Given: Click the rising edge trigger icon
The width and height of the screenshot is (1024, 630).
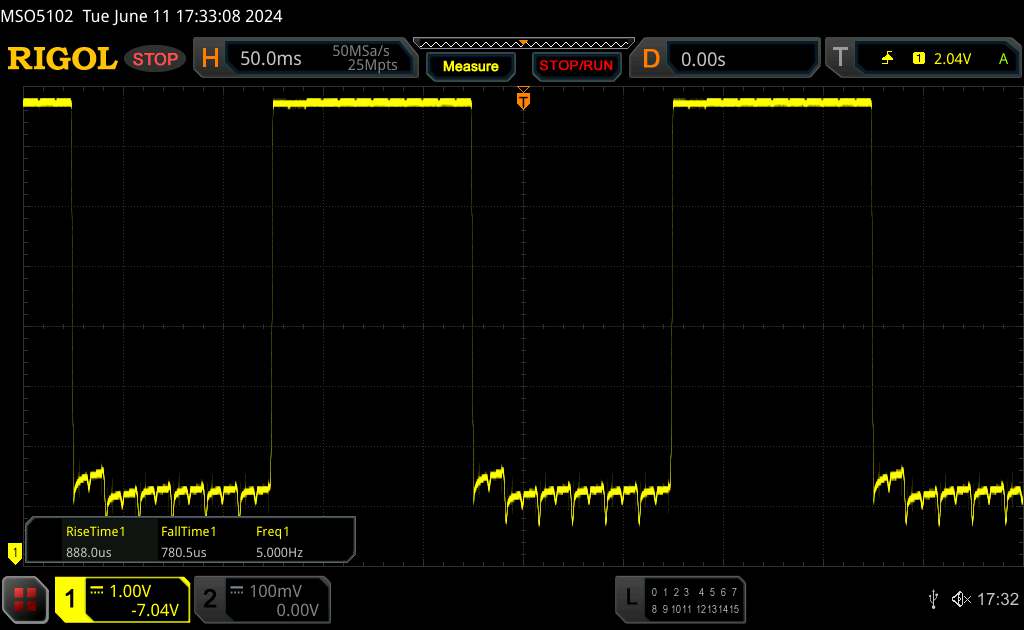Looking at the screenshot, I should [x=888, y=59].
